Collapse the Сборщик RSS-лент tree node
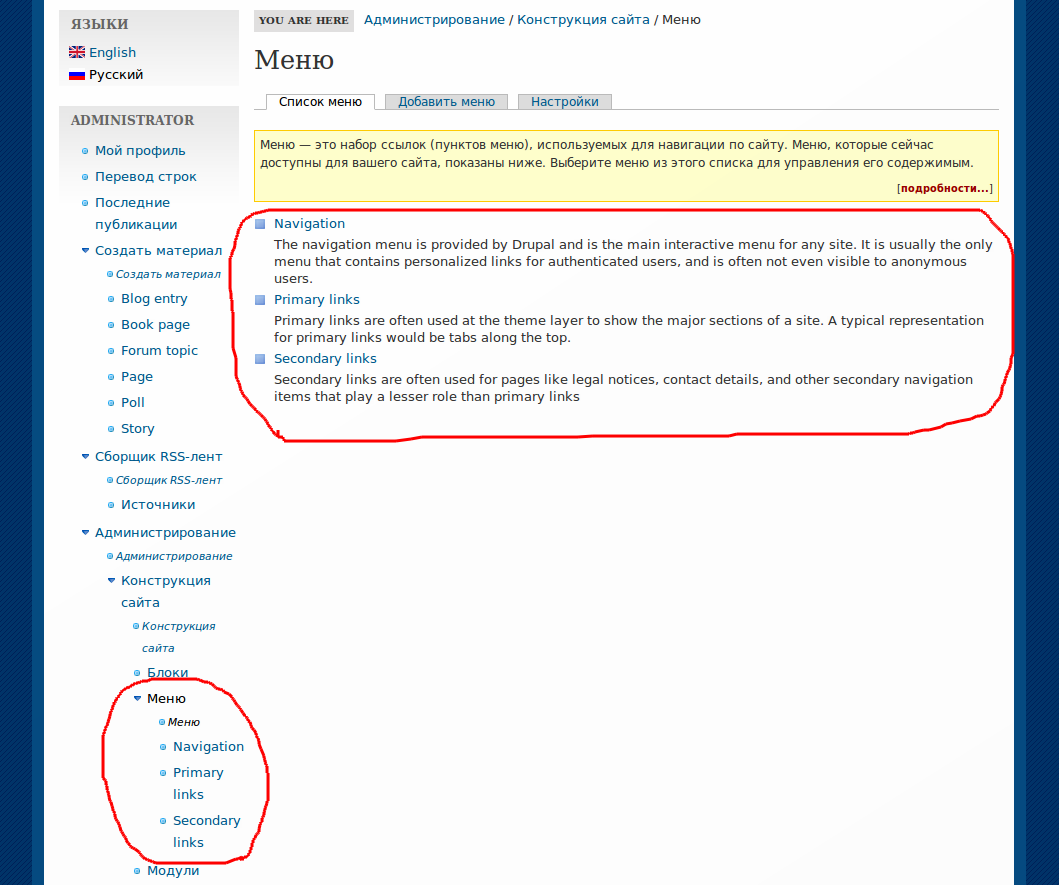The image size is (1059, 885). 85,455
